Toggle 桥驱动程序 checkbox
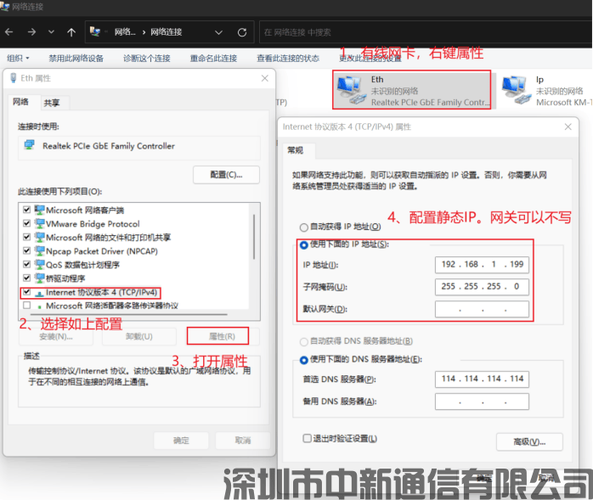 pos(27,278)
